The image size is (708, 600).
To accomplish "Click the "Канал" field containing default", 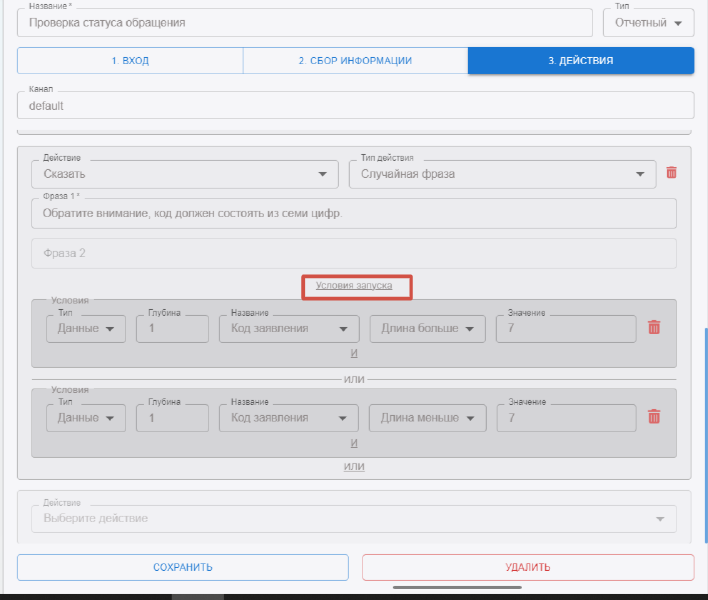I will point(355,105).
